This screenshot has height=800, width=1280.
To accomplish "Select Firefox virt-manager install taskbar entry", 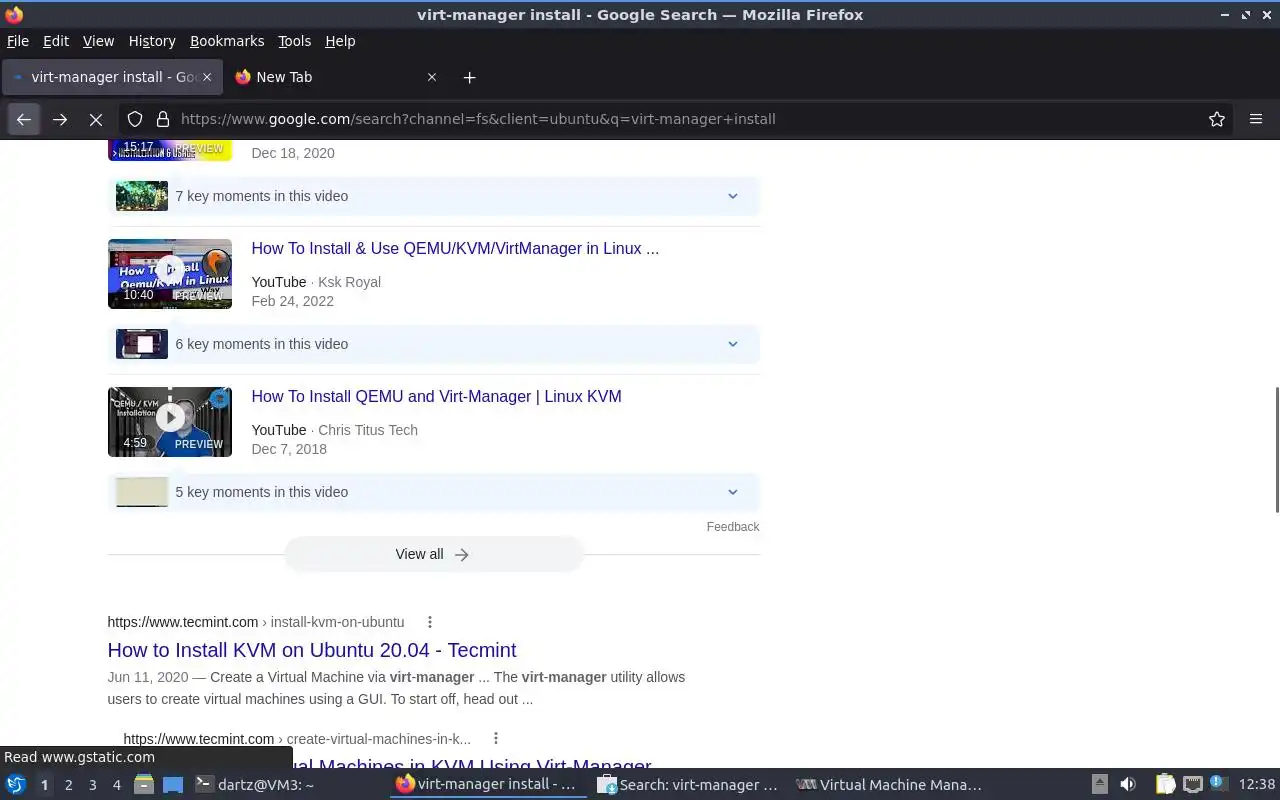I will 488,785.
